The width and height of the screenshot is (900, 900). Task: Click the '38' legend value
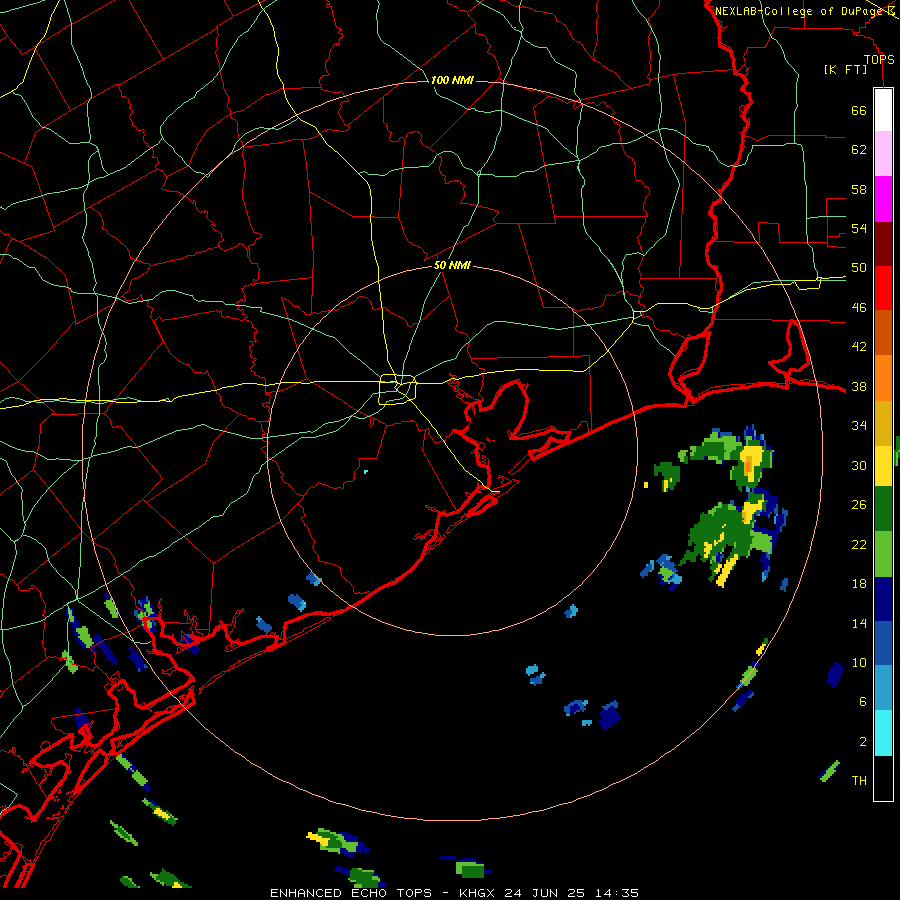(859, 386)
